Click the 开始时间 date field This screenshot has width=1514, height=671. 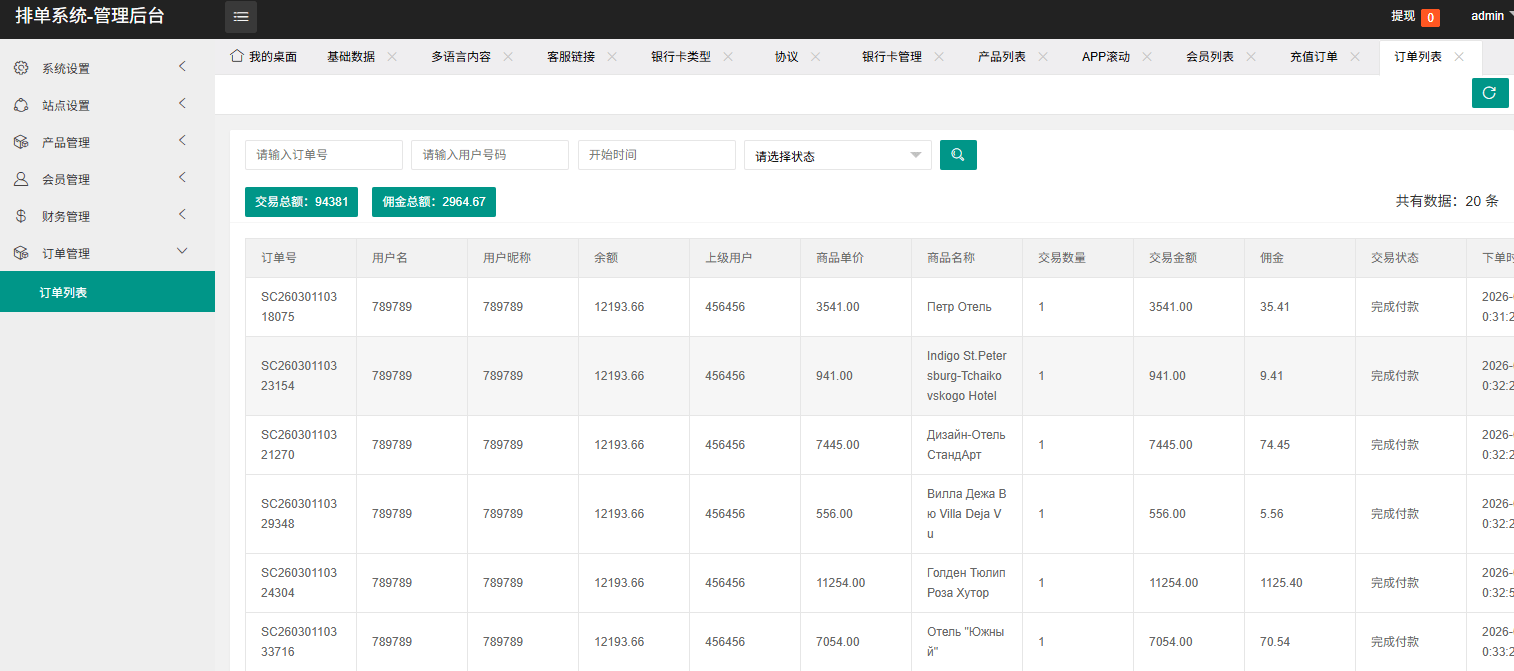click(656, 155)
